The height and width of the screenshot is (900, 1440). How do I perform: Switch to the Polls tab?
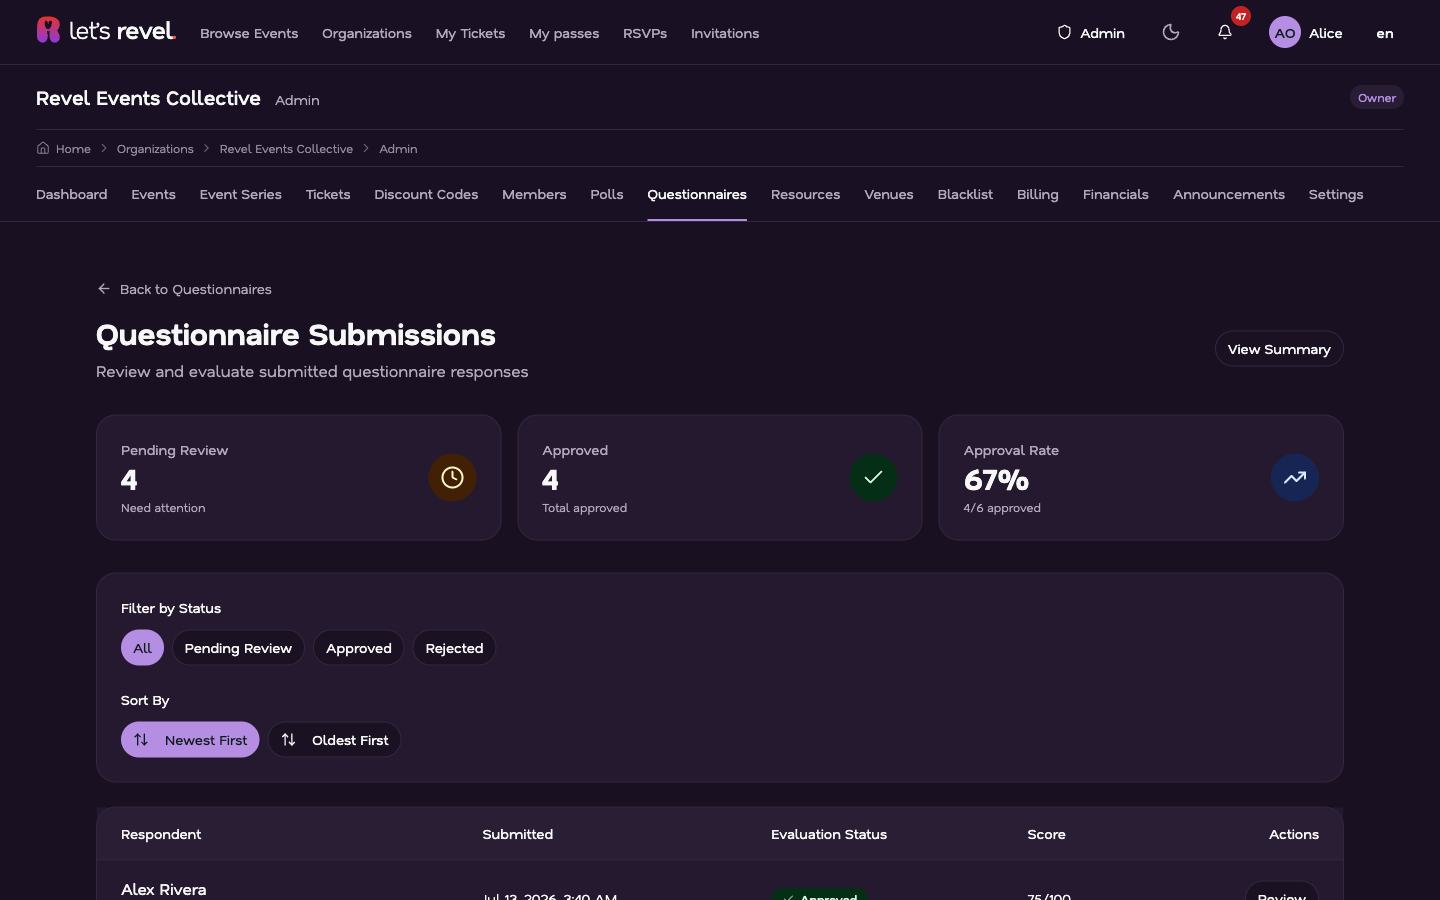point(607,194)
